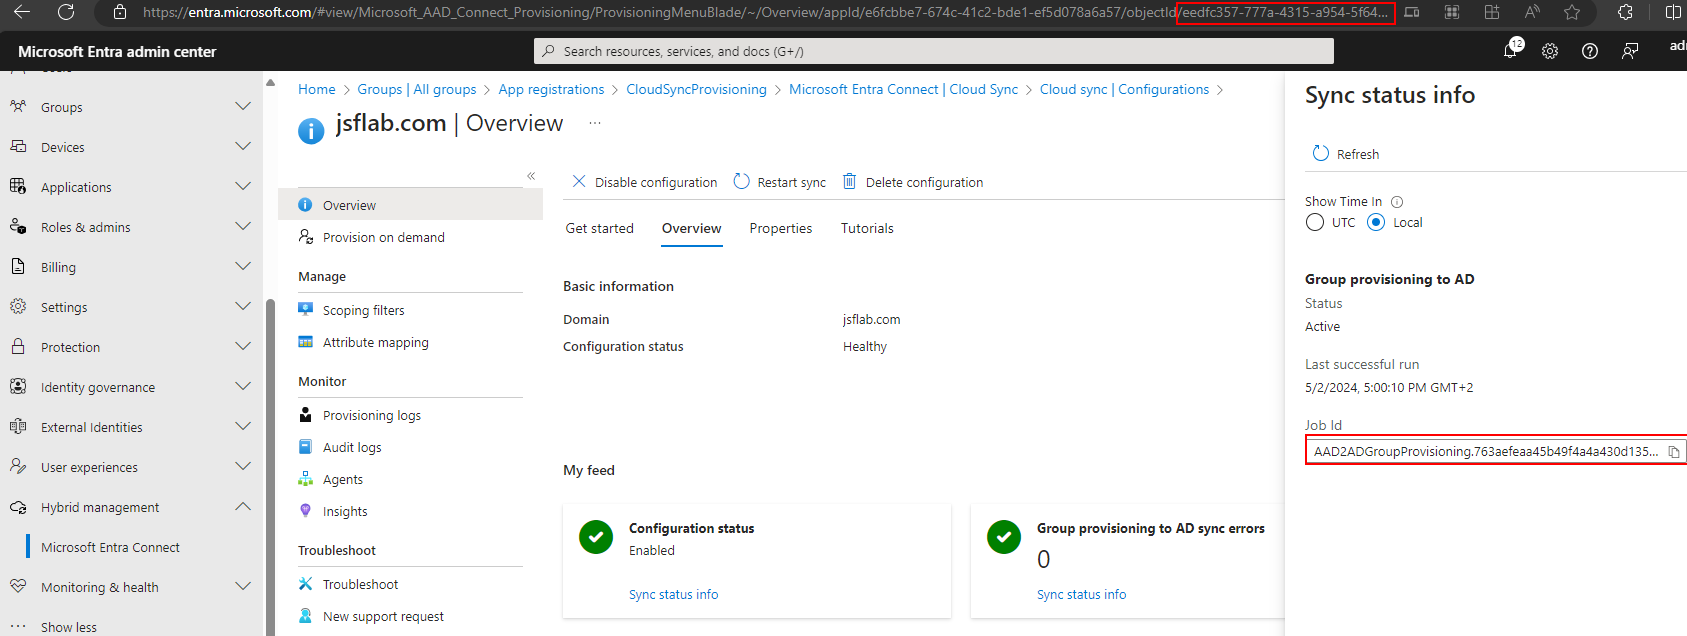Click Restart sync
1687x636 pixels.
coord(780,182)
